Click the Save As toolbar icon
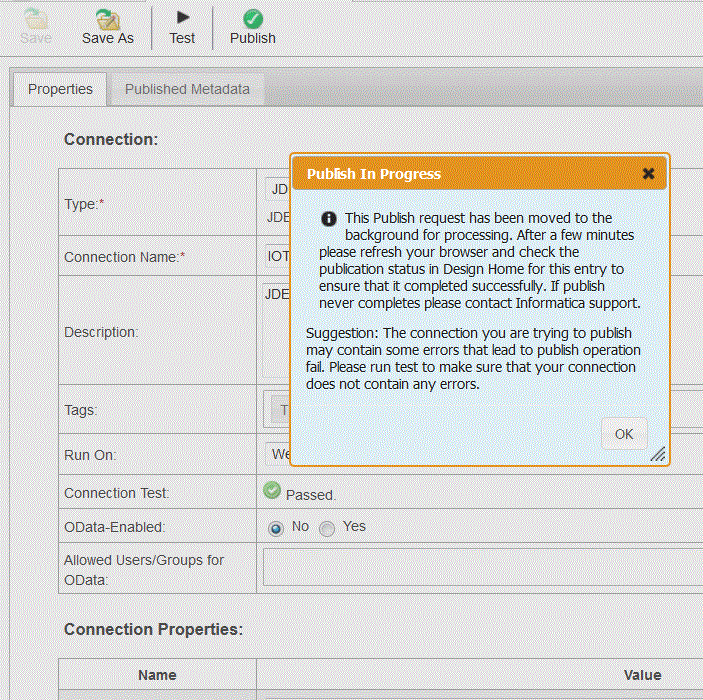The height and width of the screenshot is (700, 703). tap(107, 19)
